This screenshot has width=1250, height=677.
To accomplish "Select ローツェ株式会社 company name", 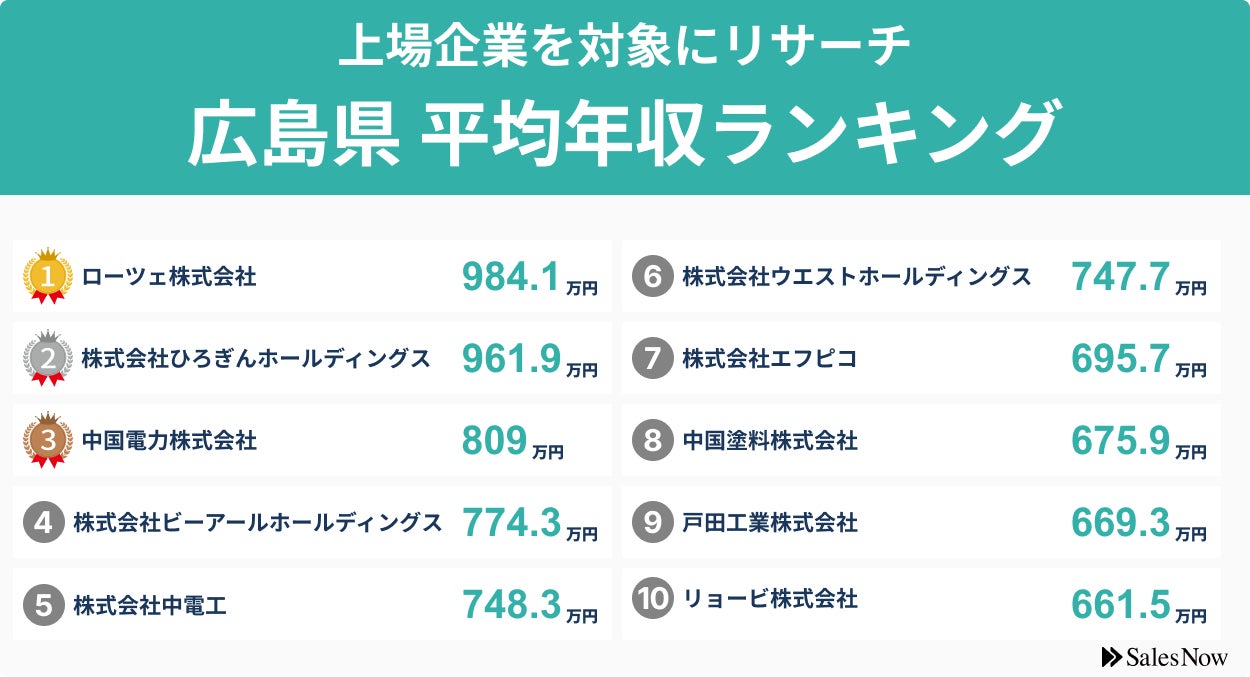I will (x=168, y=277).
